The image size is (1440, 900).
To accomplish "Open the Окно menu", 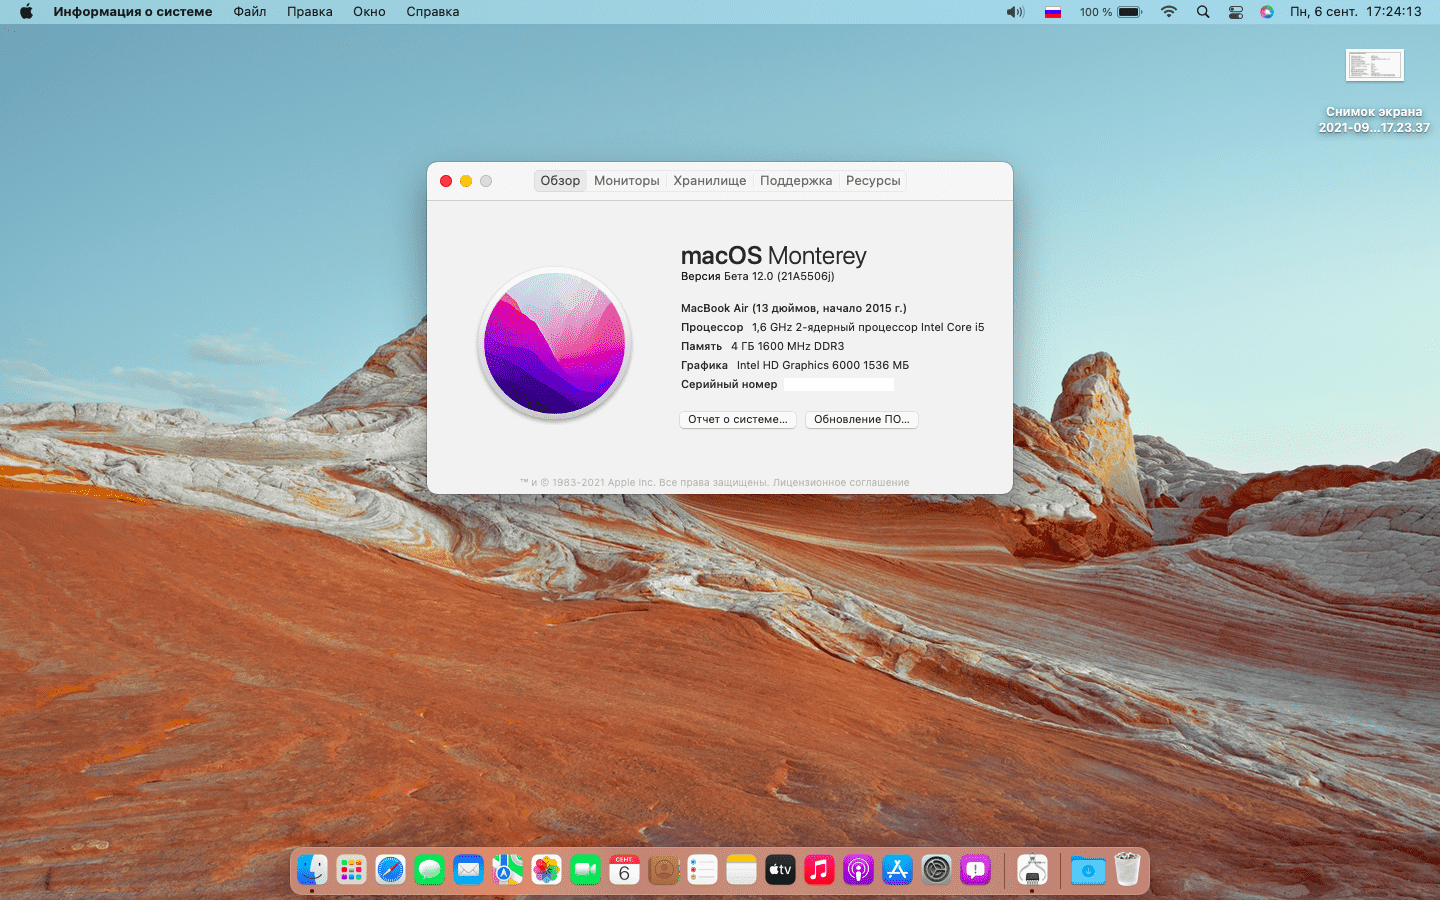I will tap(369, 12).
